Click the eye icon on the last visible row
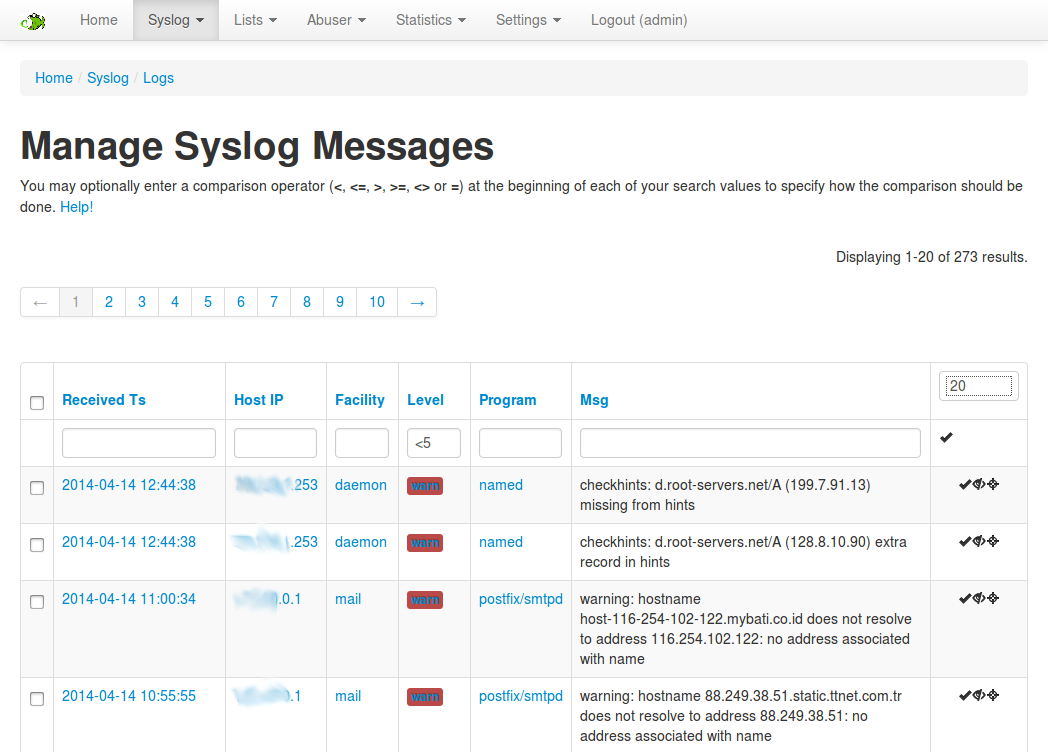1048x752 pixels. [977, 695]
